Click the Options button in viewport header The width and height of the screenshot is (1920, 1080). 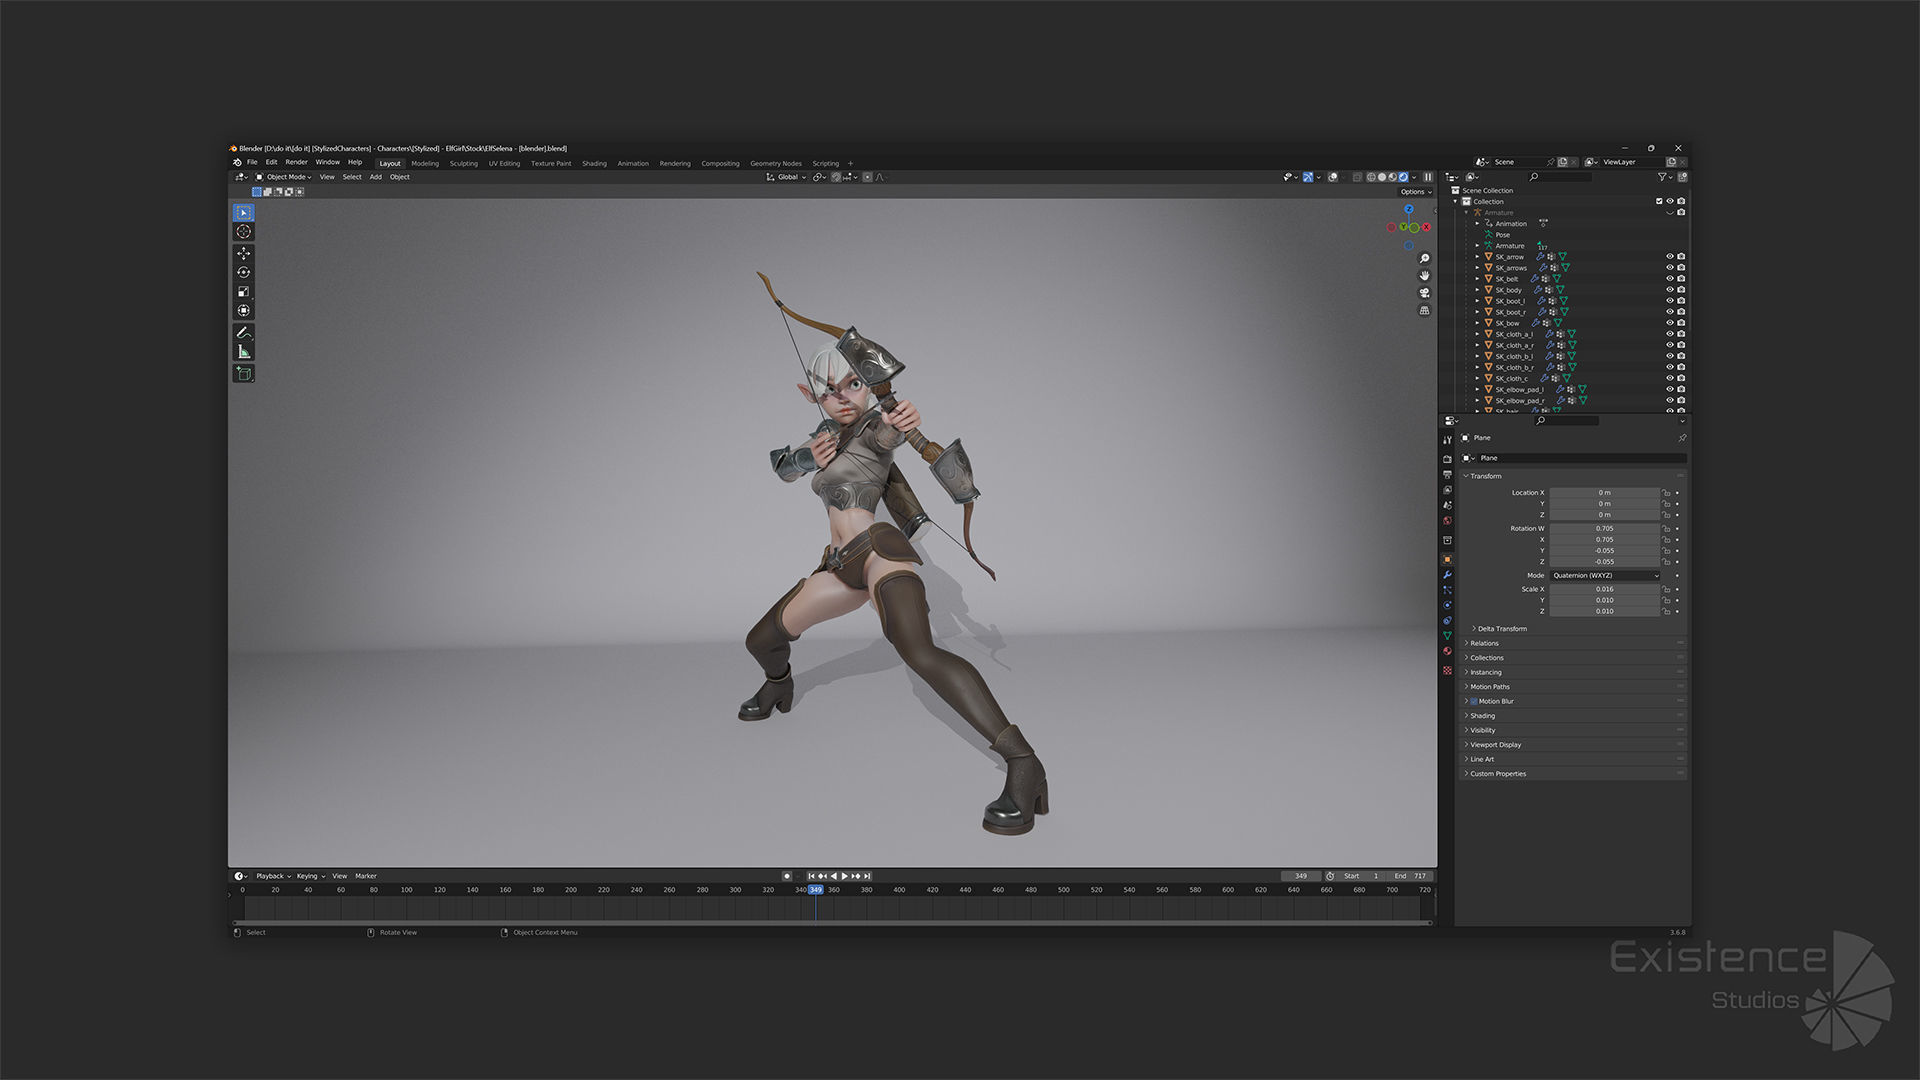(x=1415, y=192)
